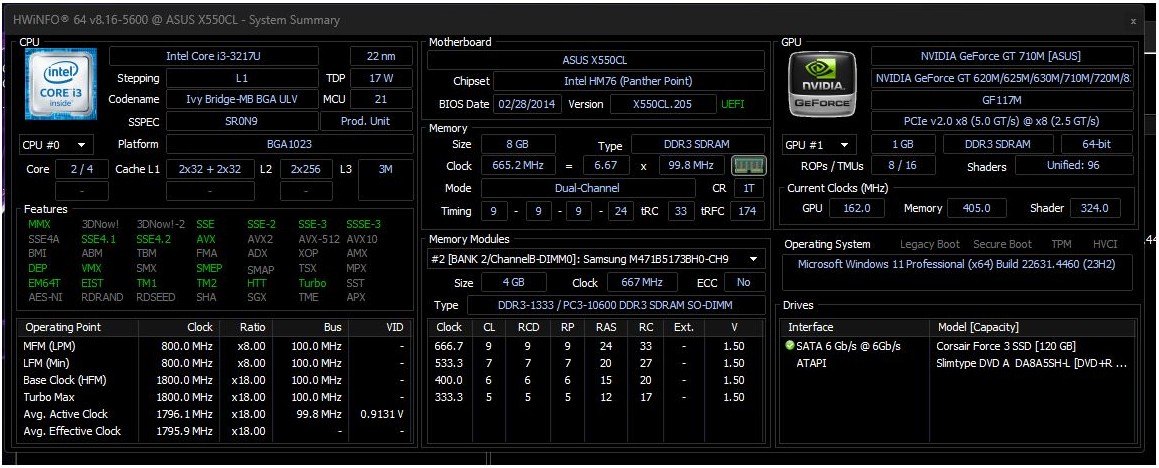Screen dimensions: 1159x468
Task: Select the Corsair Force 3 SSD drive row
Action: [958, 346]
